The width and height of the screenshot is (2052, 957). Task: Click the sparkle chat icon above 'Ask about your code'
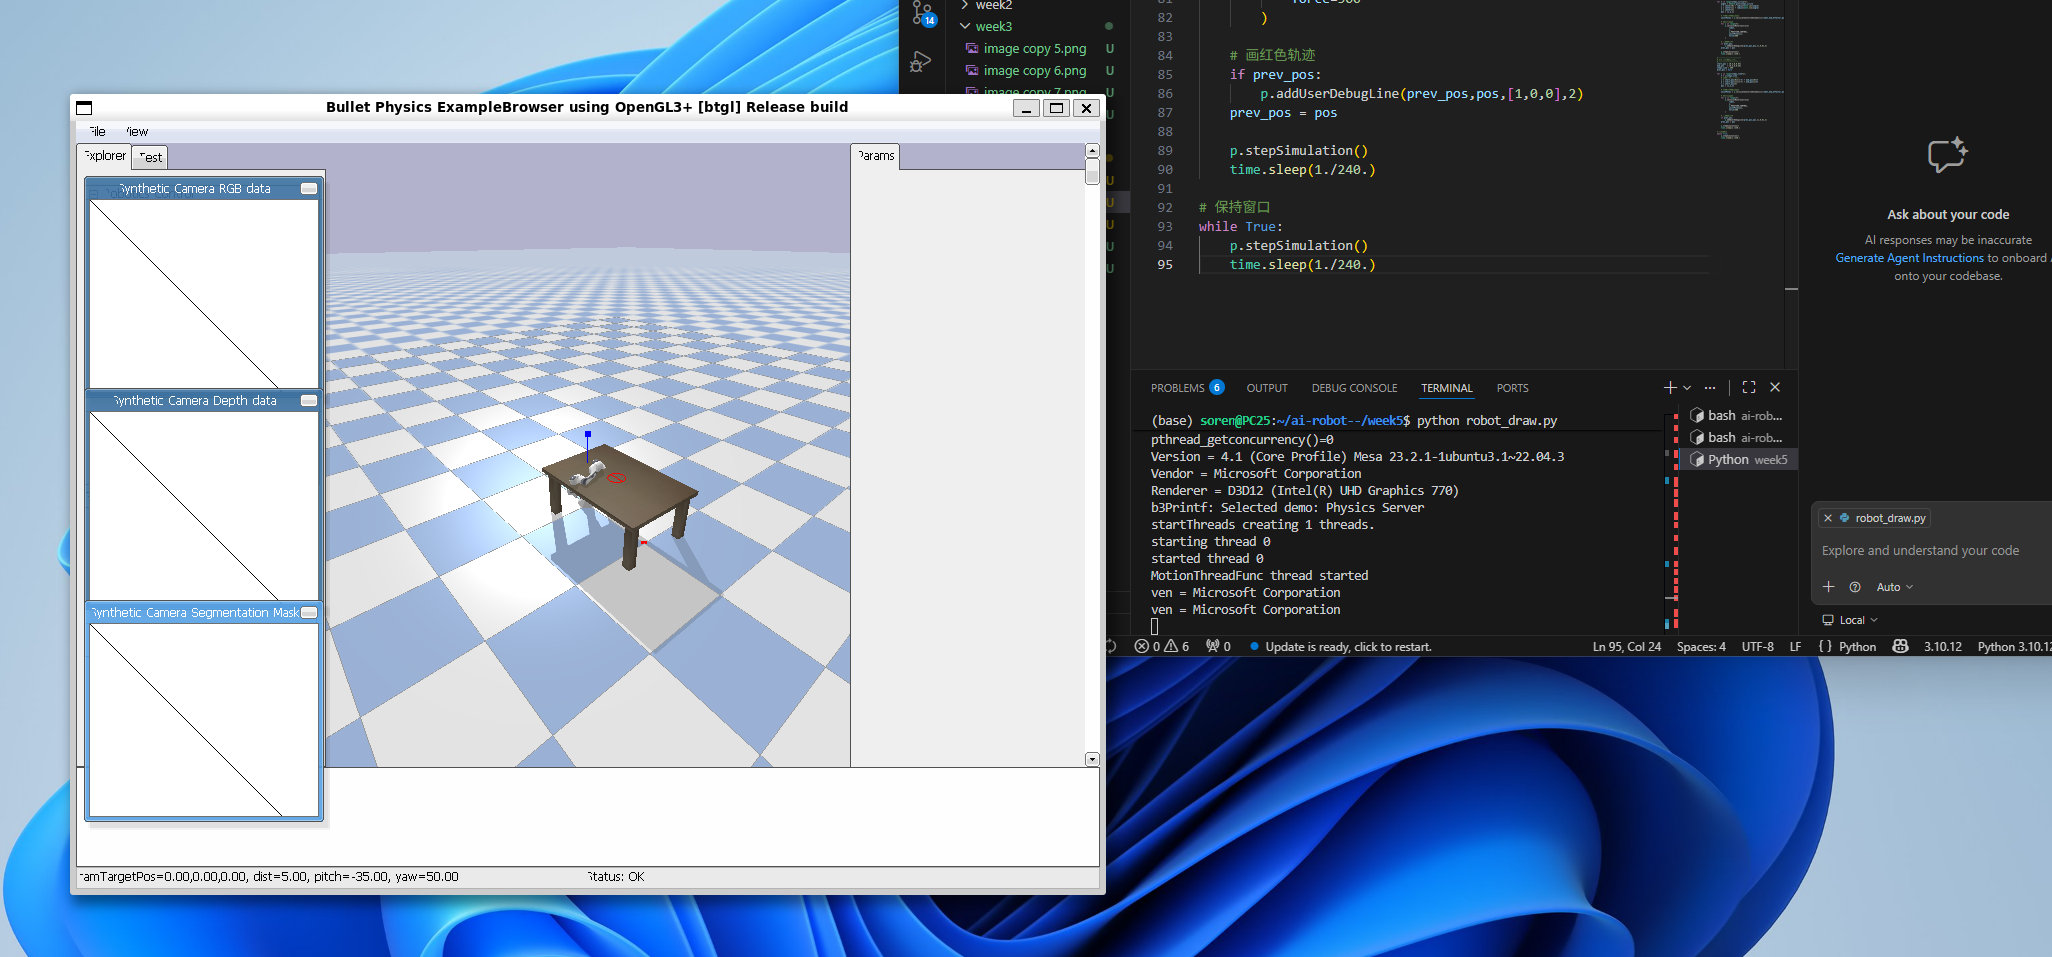(1948, 155)
